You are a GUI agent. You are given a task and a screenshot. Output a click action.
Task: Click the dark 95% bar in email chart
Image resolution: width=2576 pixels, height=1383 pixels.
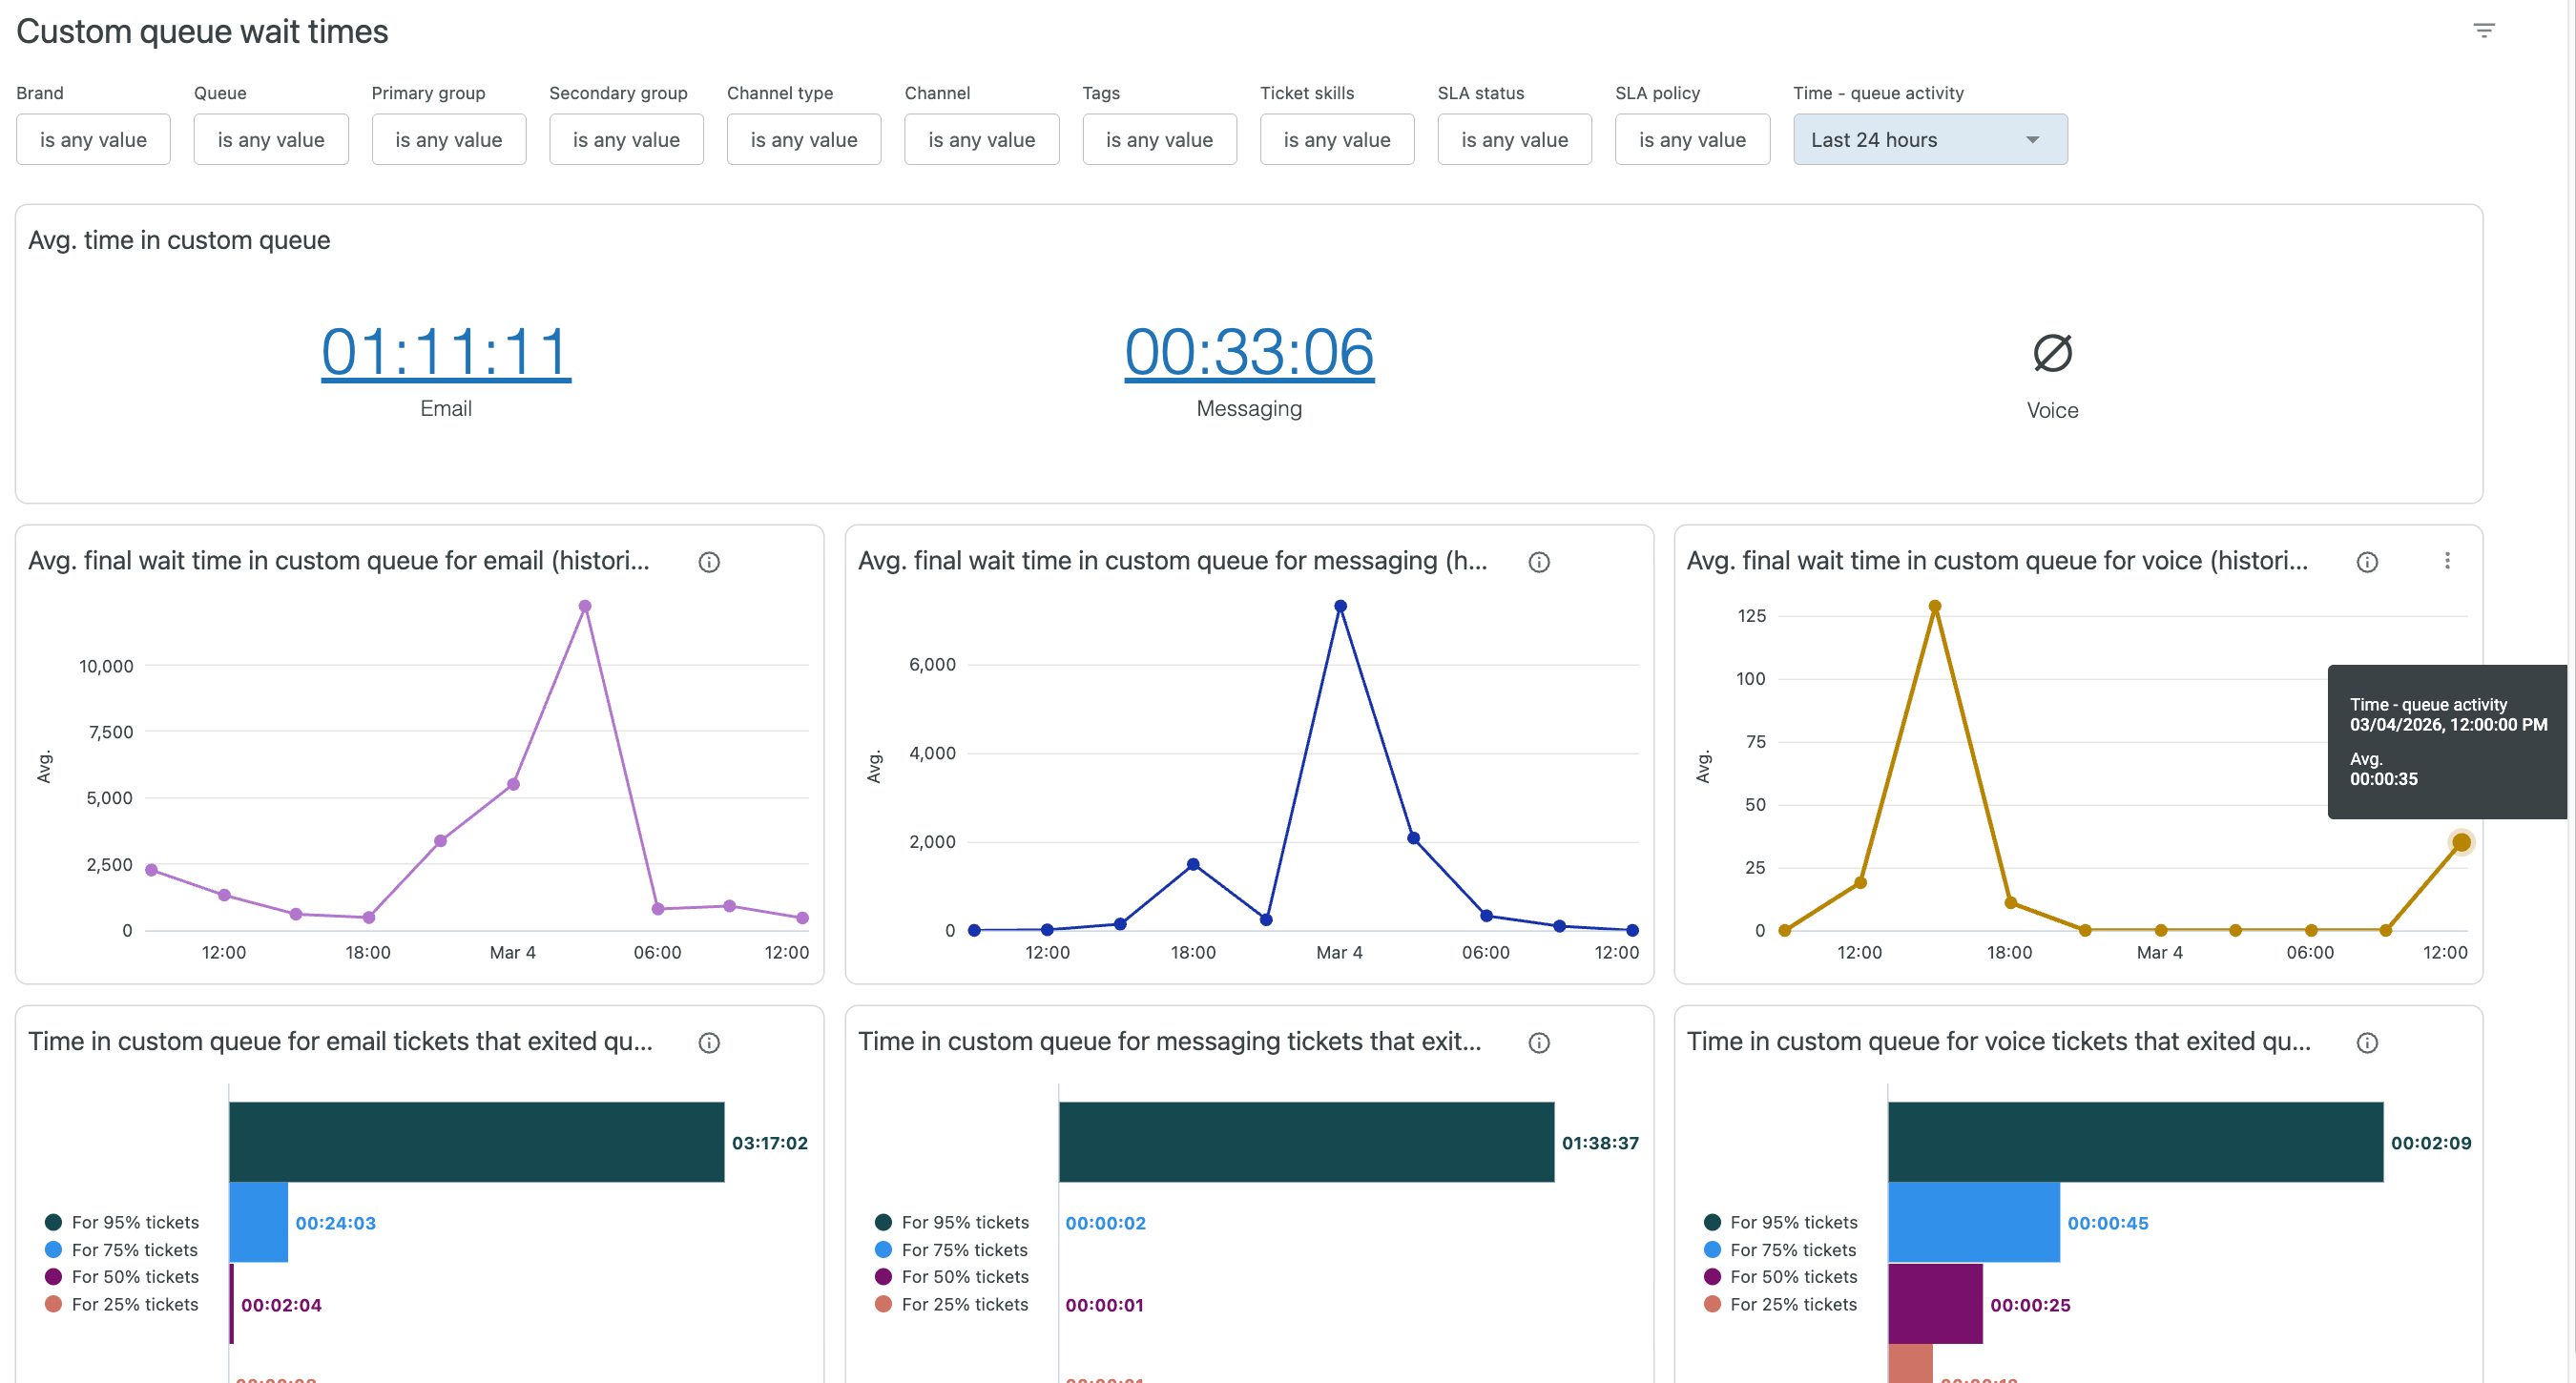click(x=476, y=1142)
